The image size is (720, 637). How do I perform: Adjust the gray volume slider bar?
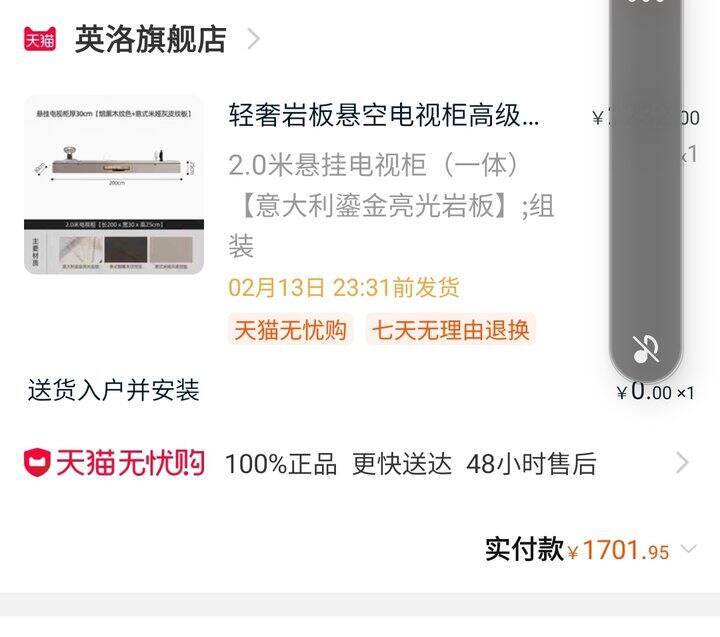click(x=646, y=184)
